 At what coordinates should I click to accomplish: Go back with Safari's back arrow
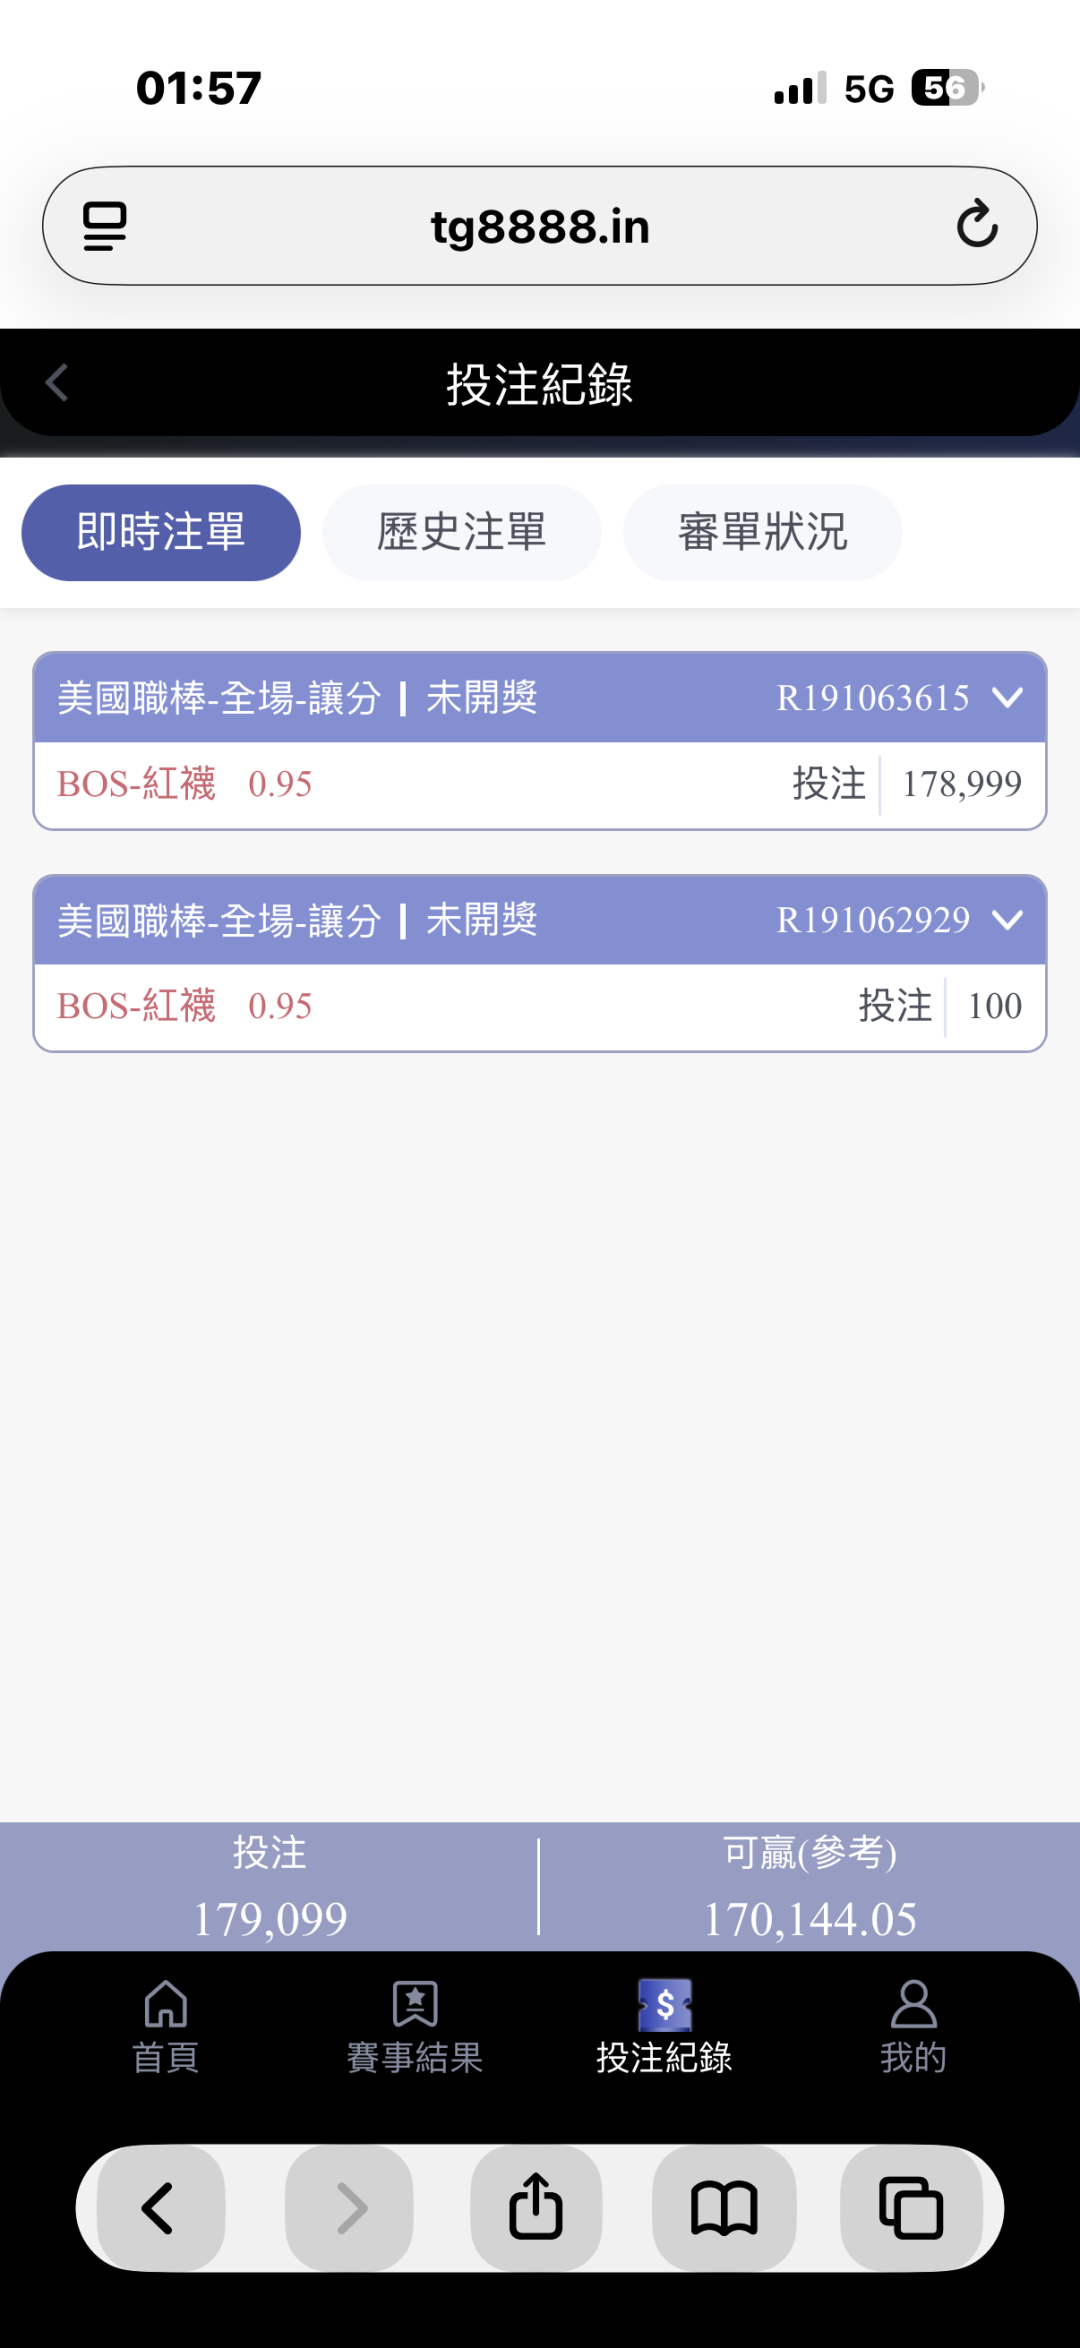coord(160,2207)
